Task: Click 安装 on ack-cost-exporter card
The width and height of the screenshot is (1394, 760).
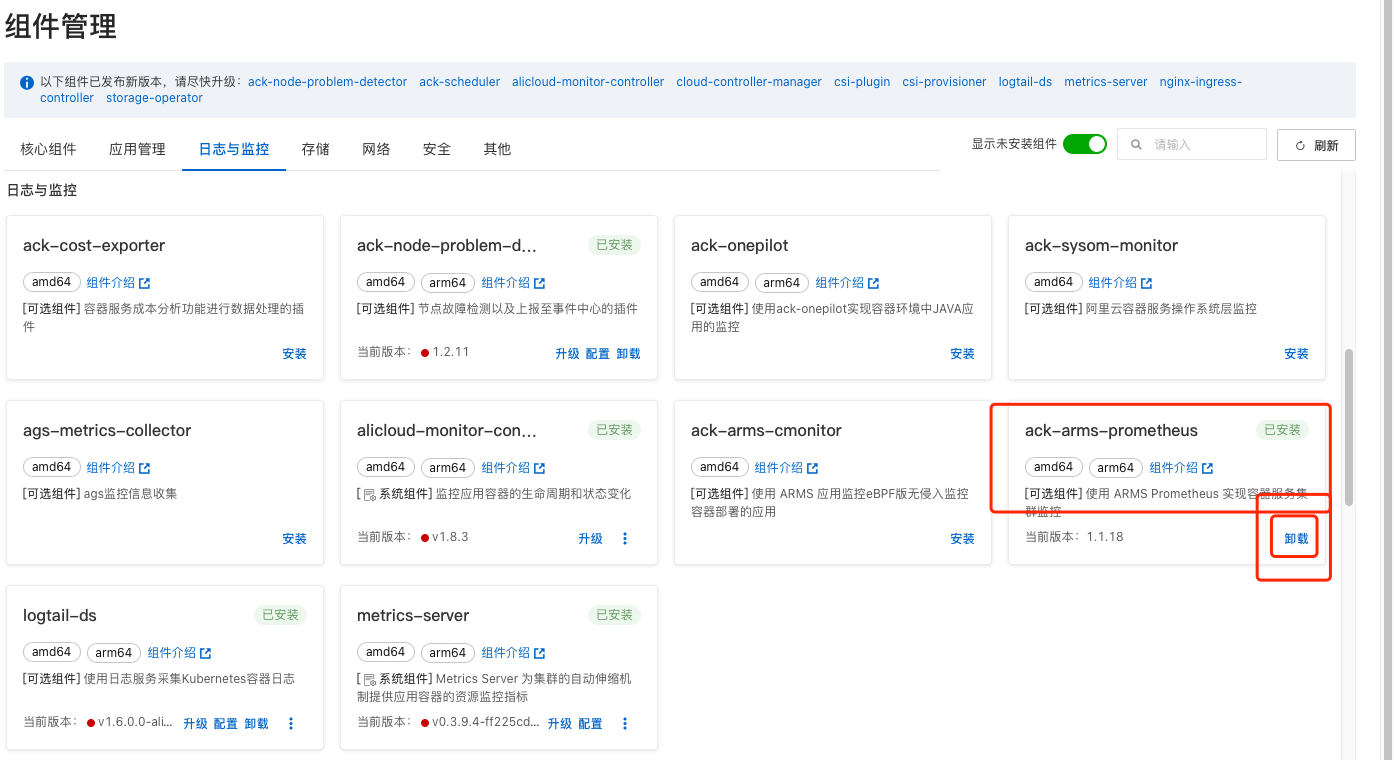Action: pyautogui.click(x=294, y=353)
